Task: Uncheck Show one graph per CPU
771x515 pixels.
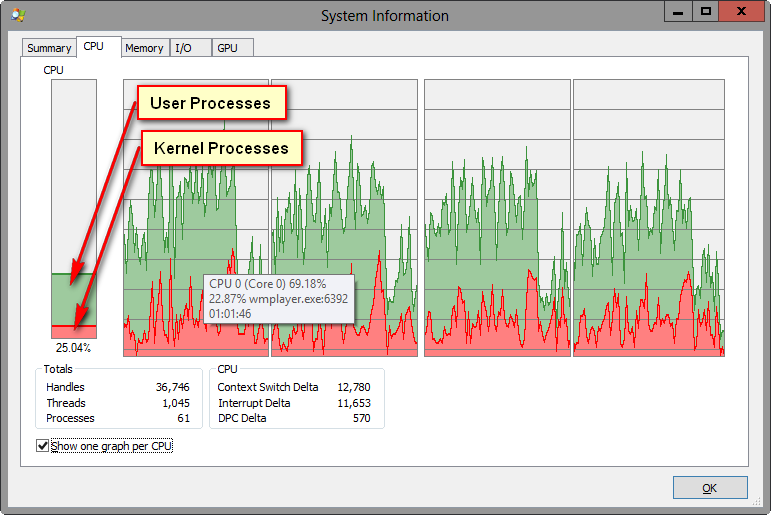Action: [x=42, y=446]
